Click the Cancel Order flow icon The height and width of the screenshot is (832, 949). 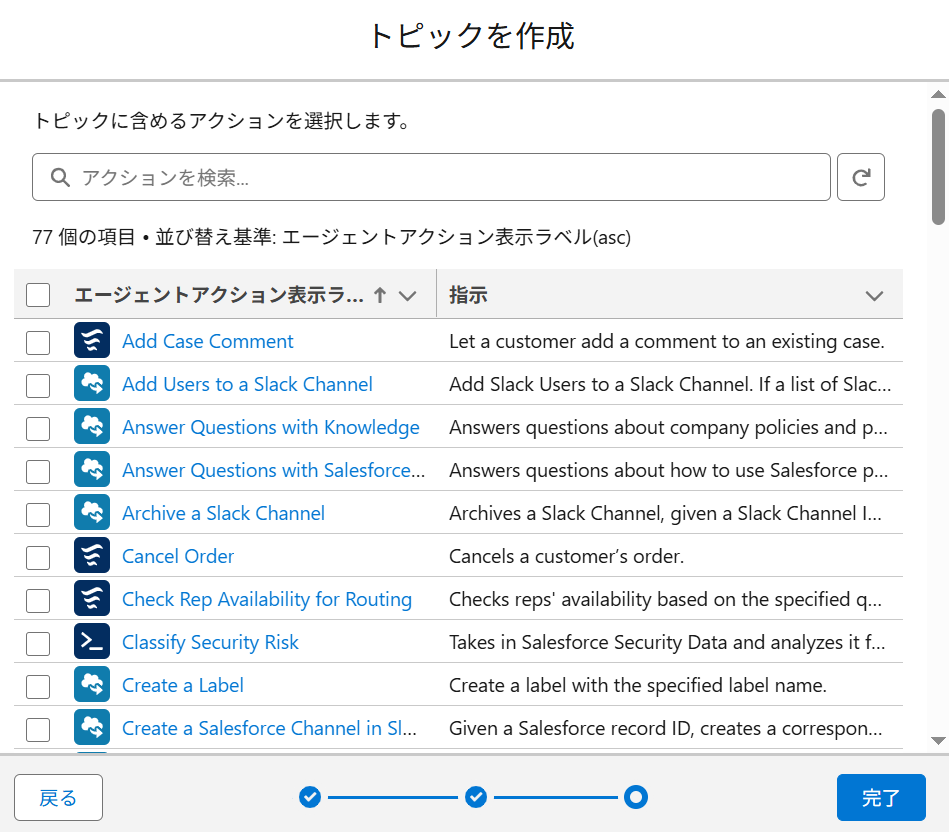pos(92,555)
